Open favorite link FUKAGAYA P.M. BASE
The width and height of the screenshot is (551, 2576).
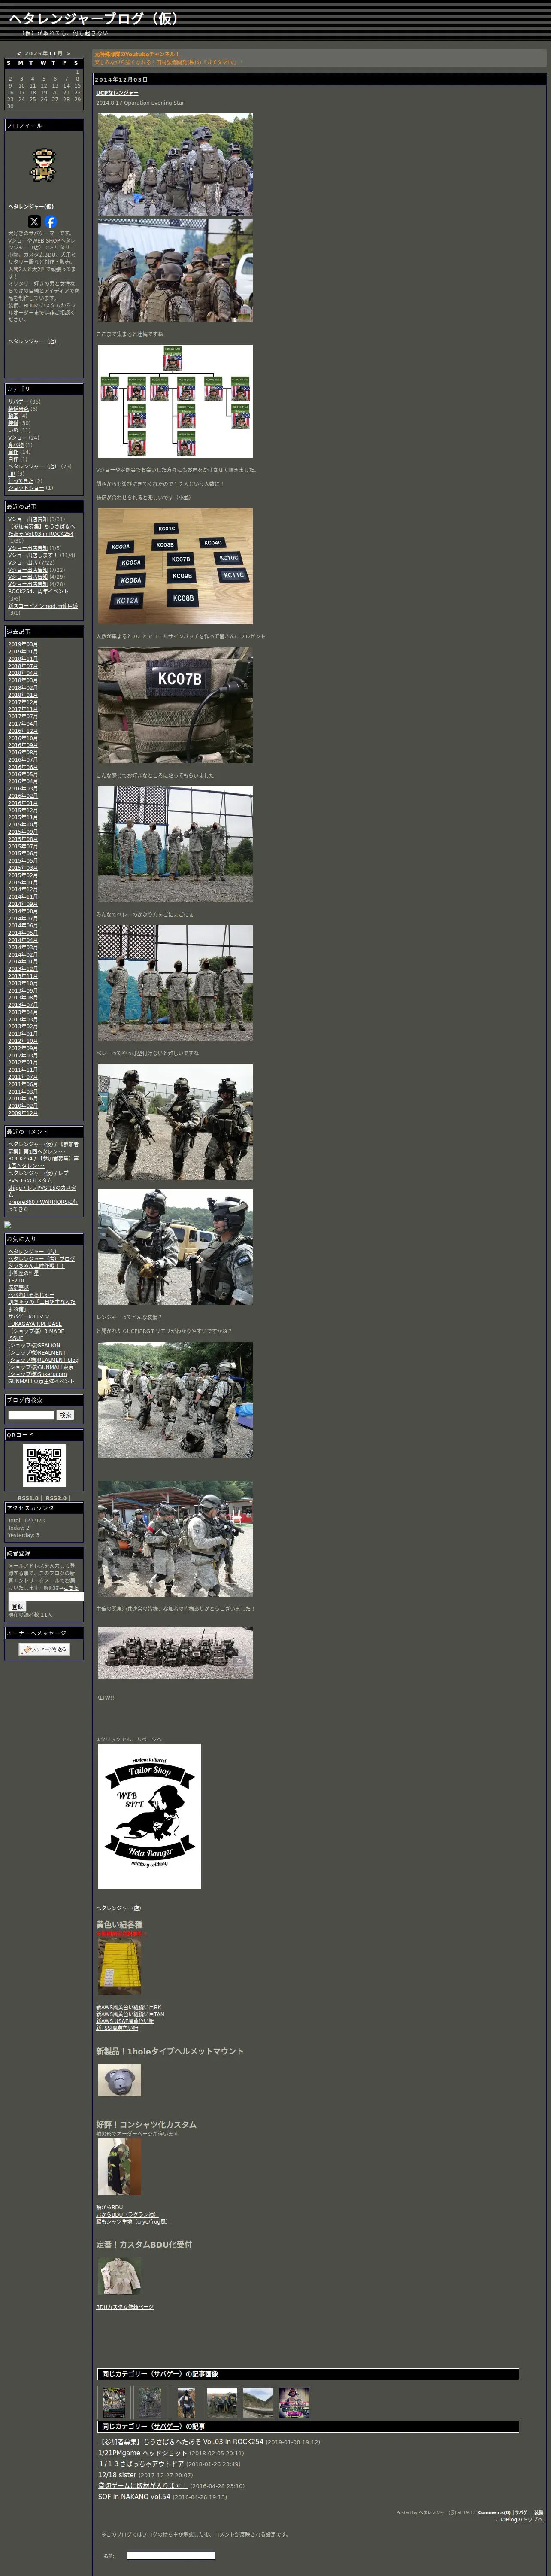pyautogui.click(x=35, y=1323)
